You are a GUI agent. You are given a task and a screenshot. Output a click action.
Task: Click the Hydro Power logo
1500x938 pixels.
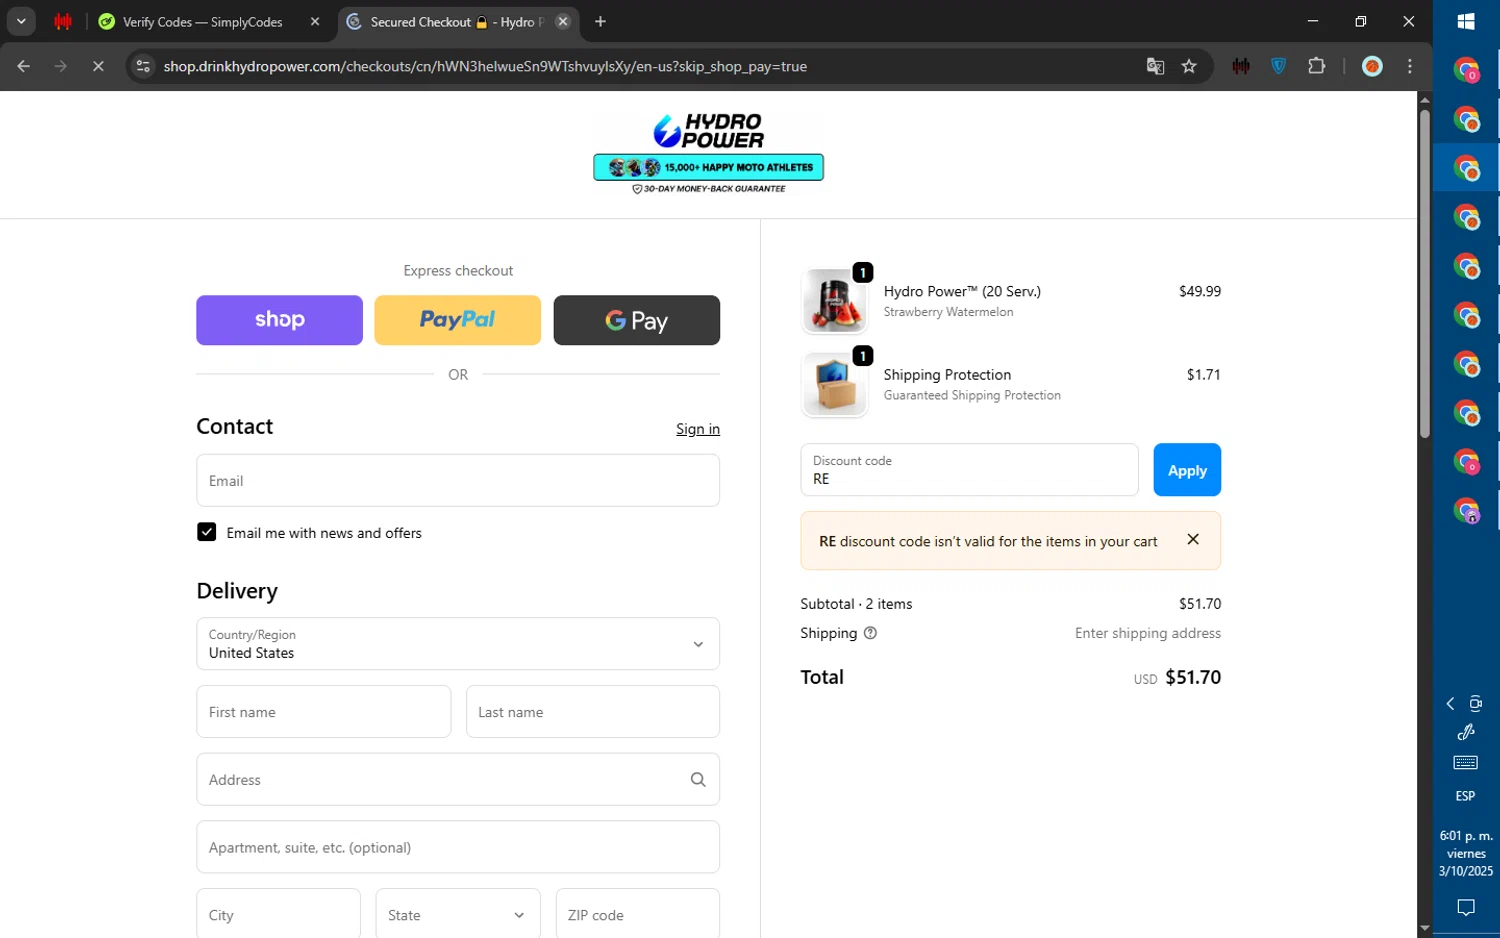pos(708,131)
